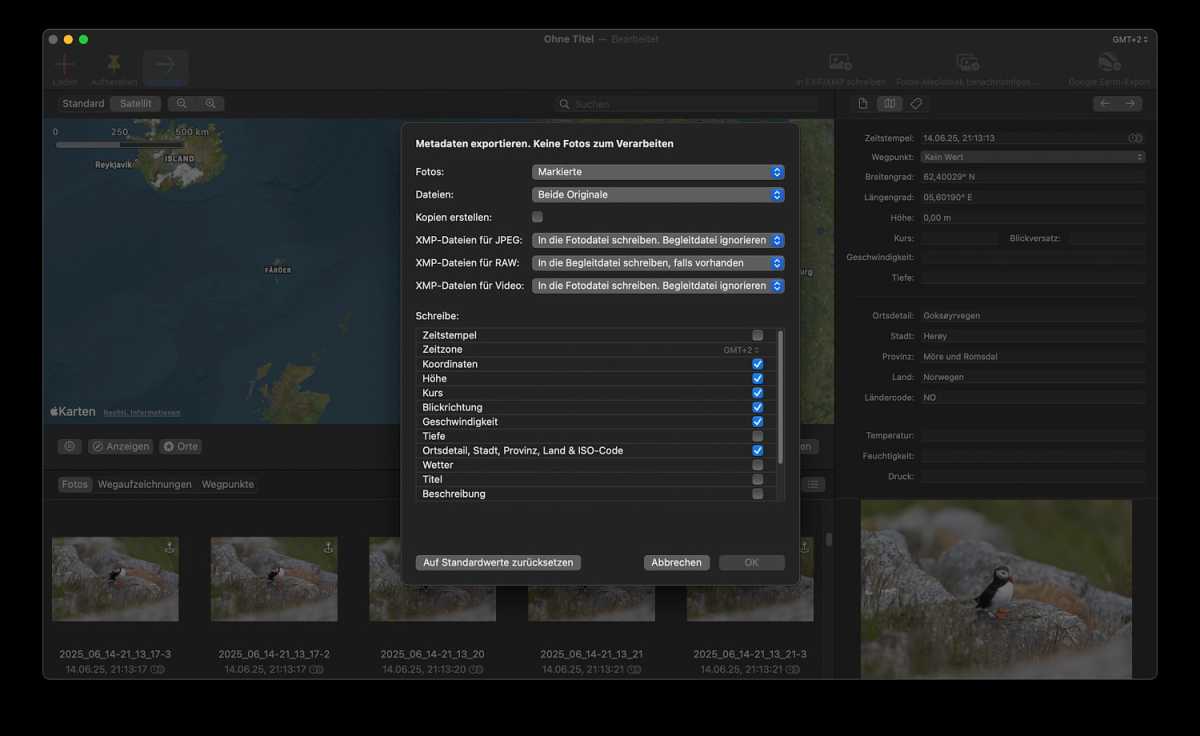1200x736 pixels.
Task: Uncheck the Geschwindigkeit checkbox
Action: 758,422
